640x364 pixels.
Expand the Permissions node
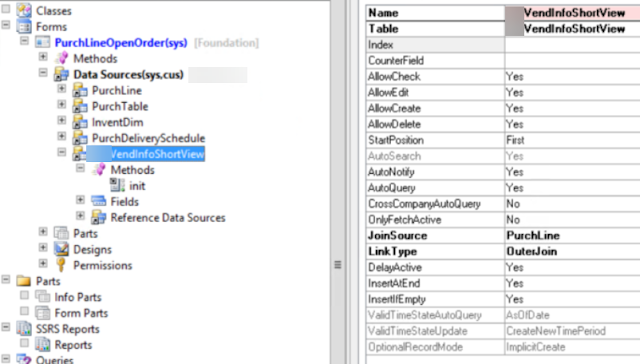pyautogui.click(x=43, y=263)
